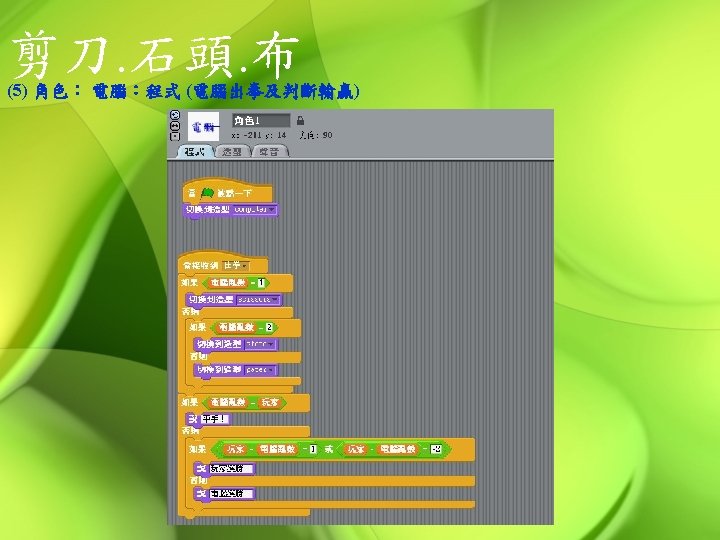This screenshot has height=540, width=720.
Task: Click the 平手! say text field
Action: click(216, 419)
